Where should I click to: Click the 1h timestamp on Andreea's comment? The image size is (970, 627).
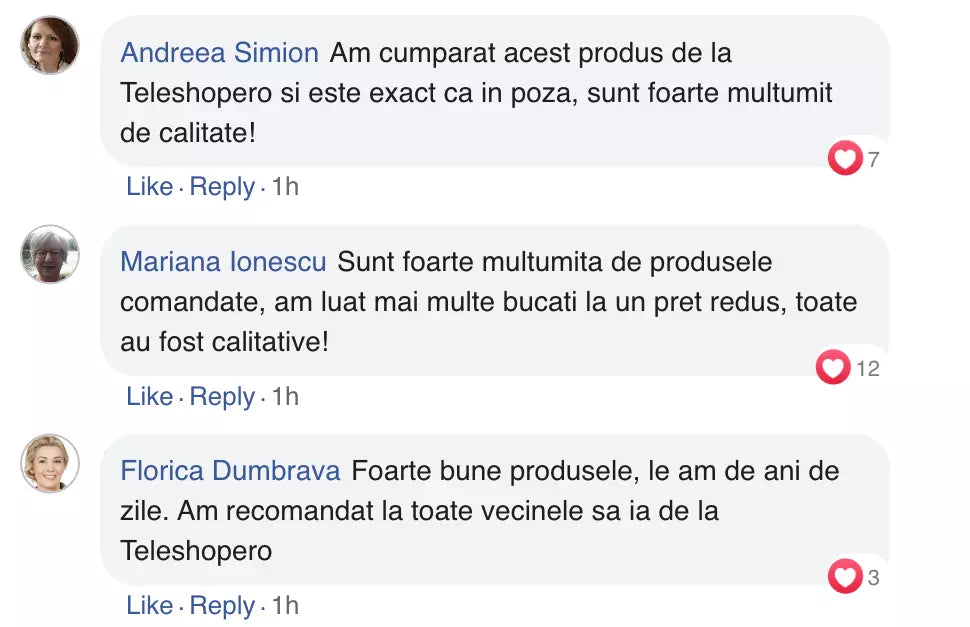pos(285,187)
